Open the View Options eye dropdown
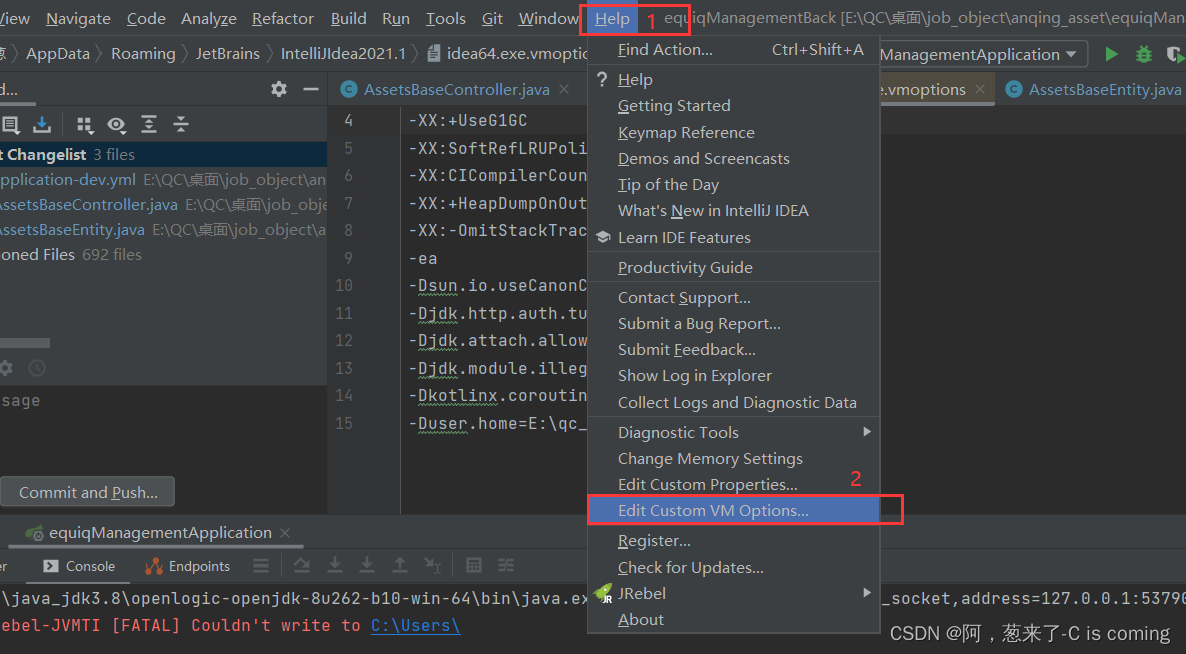Screen dimensions: 1186x654 click(116, 125)
